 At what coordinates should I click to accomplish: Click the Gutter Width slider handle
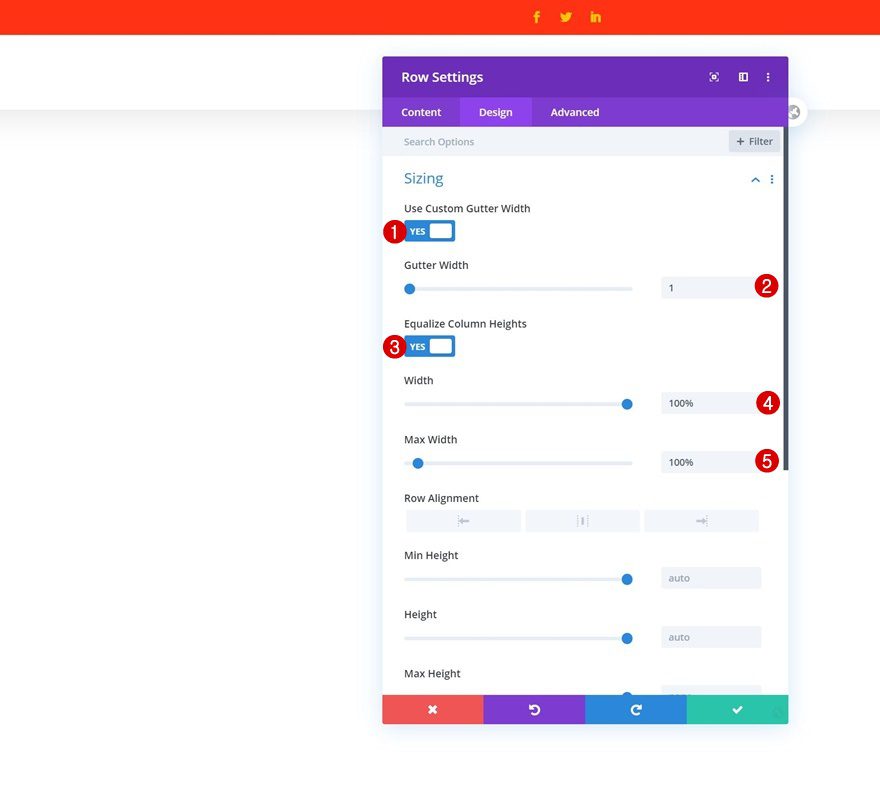(x=410, y=289)
